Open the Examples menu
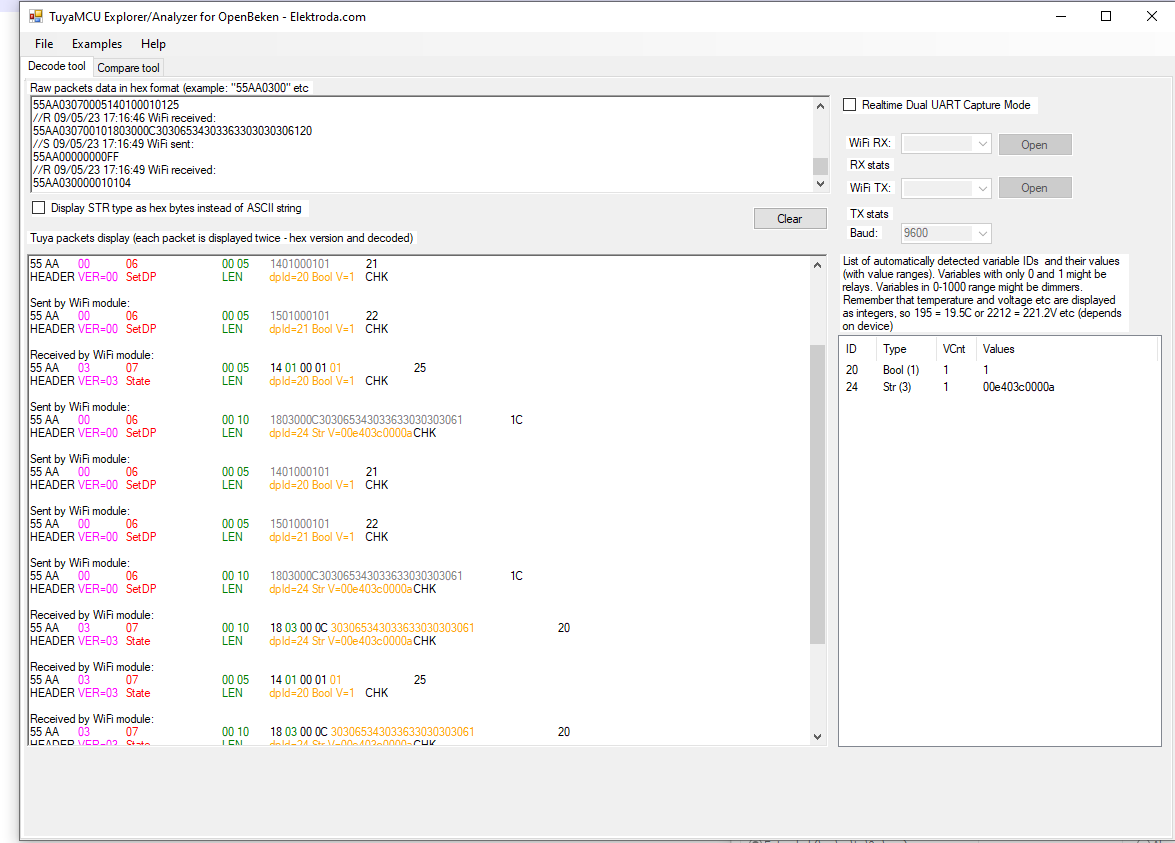 click(97, 43)
